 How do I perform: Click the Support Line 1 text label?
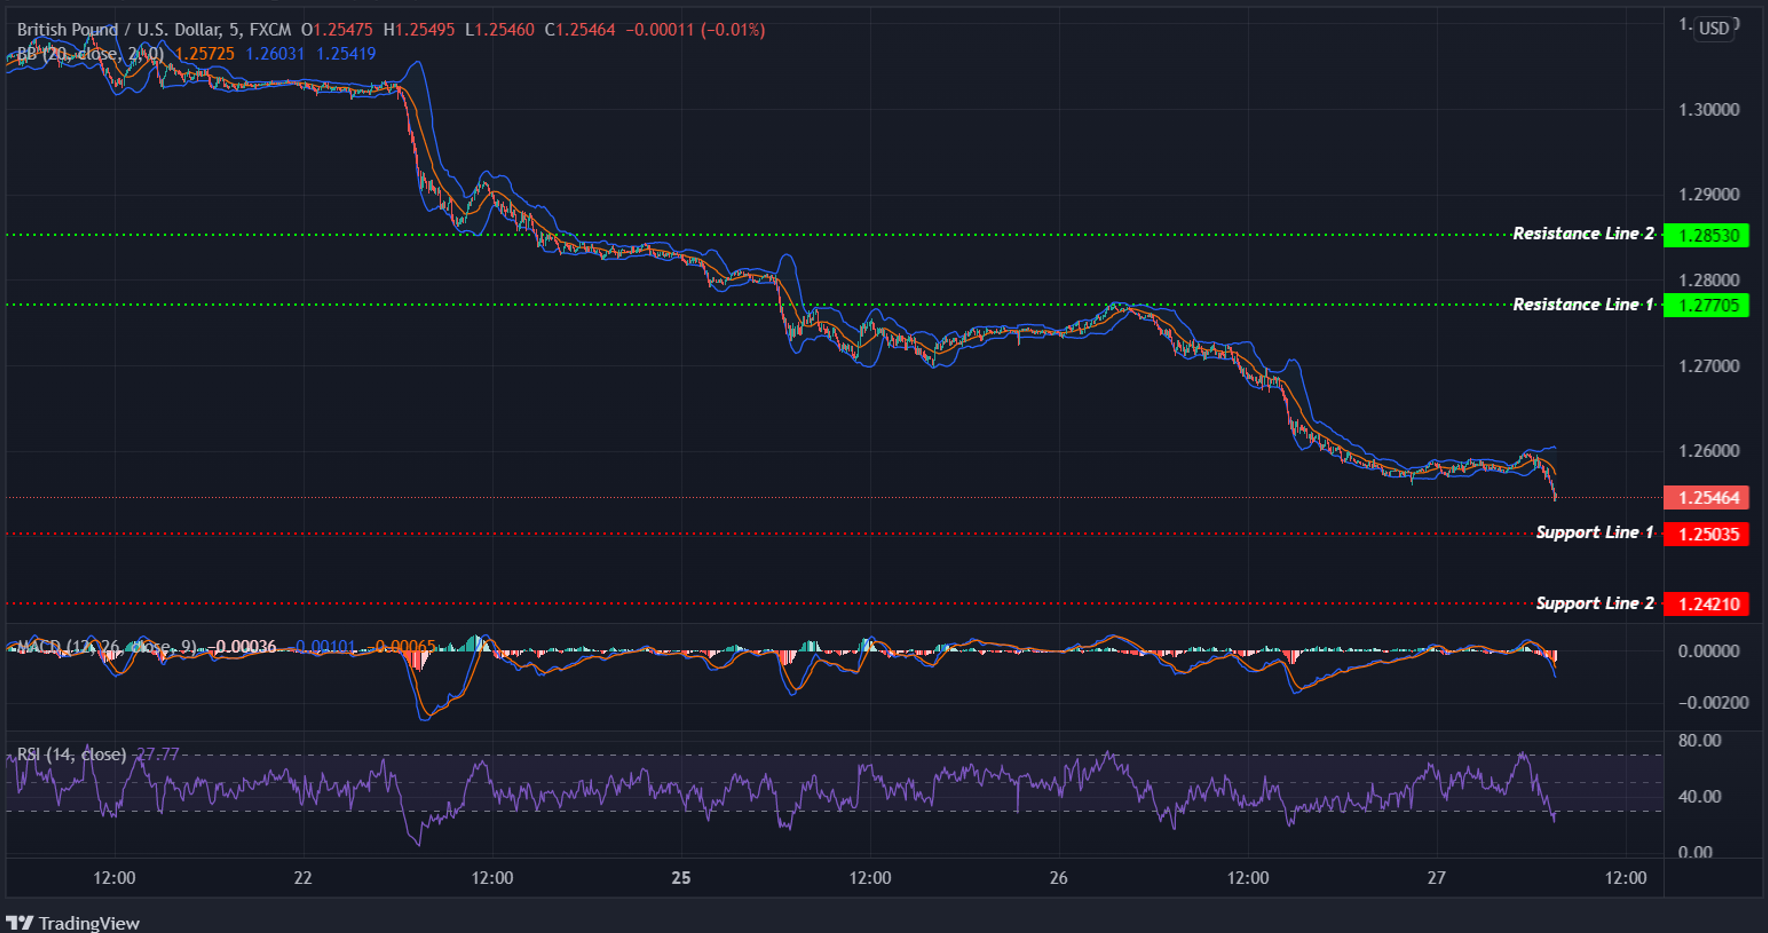(1594, 532)
